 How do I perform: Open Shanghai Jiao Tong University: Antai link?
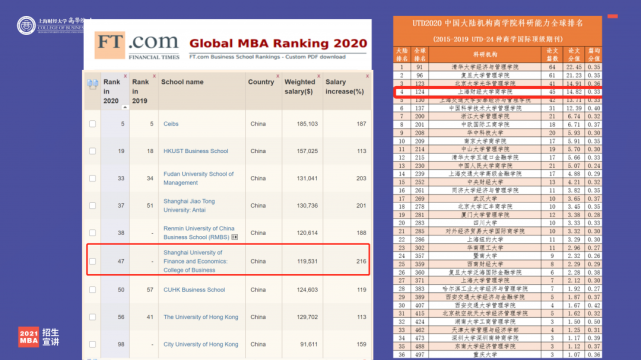pos(189,206)
